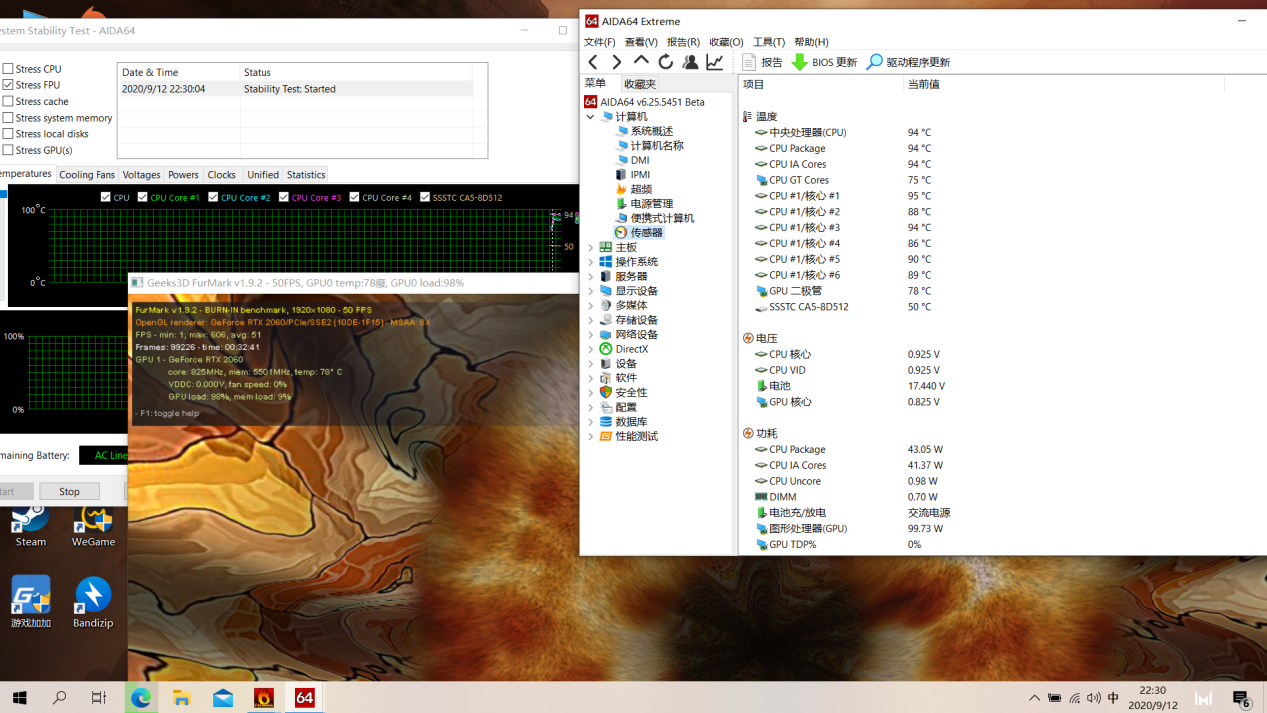Open taskbar search
Viewport: 1267px width, 713px height.
59,697
